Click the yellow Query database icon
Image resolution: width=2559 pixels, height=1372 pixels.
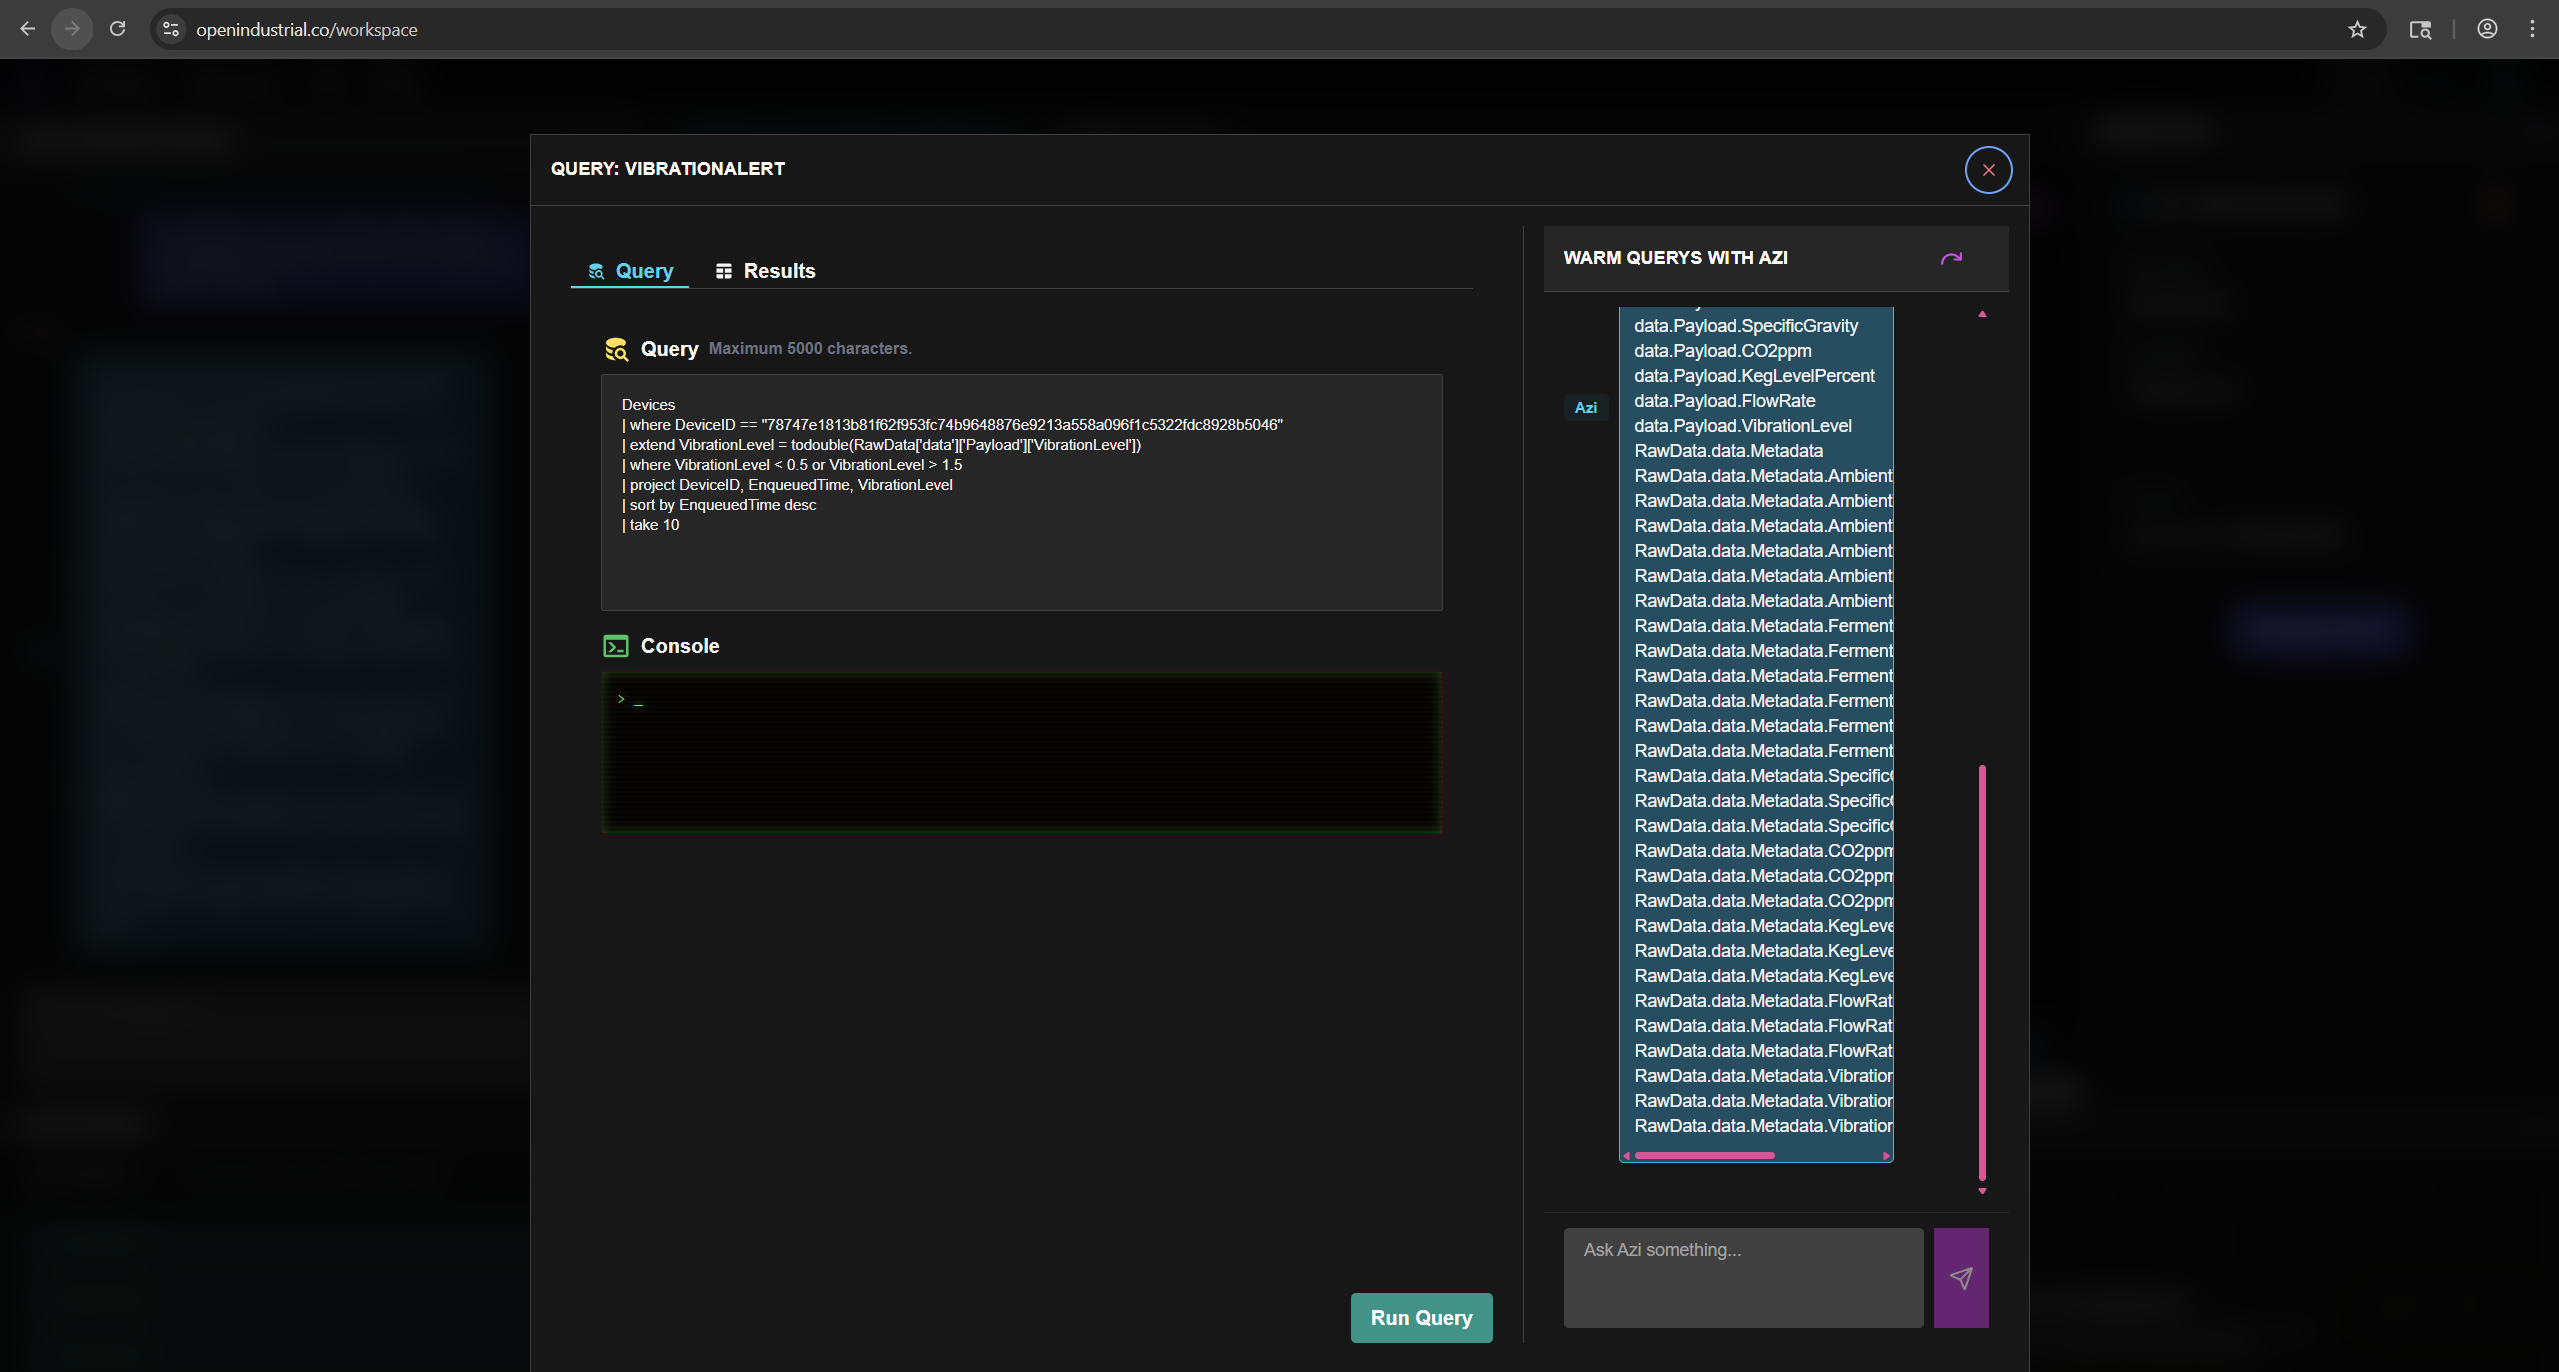(616, 349)
